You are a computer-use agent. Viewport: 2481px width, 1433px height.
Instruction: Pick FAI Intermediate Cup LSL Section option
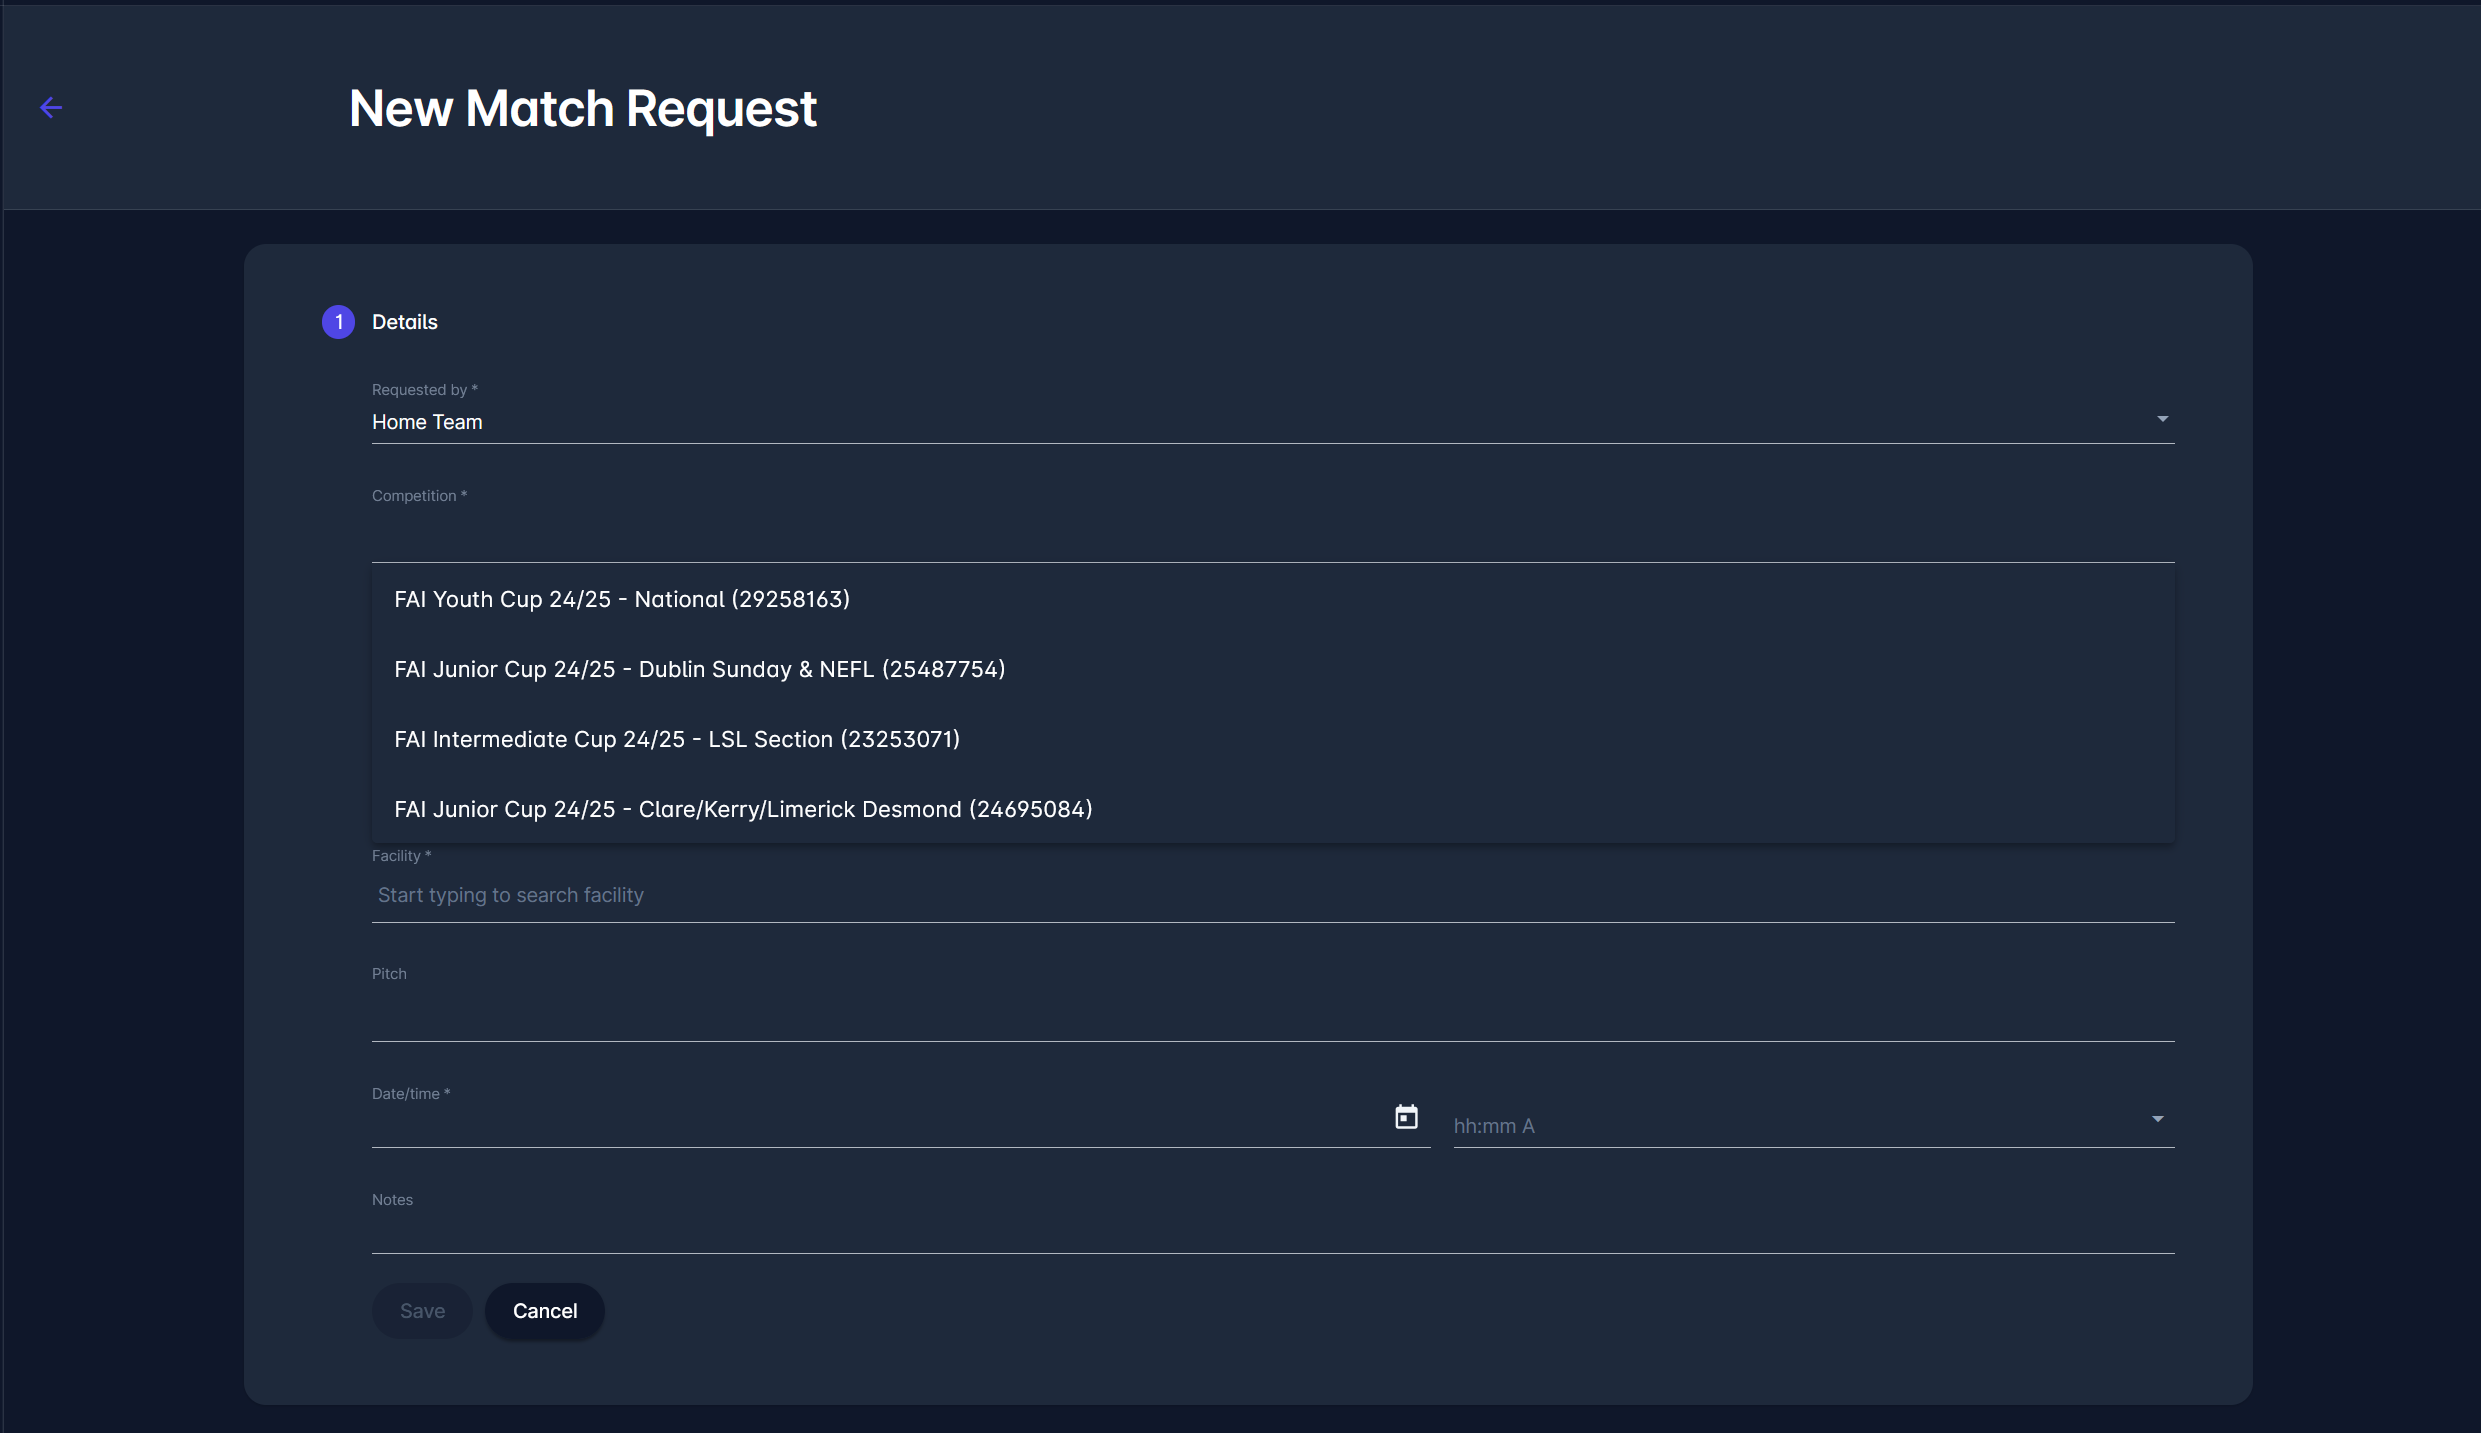point(677,739)
